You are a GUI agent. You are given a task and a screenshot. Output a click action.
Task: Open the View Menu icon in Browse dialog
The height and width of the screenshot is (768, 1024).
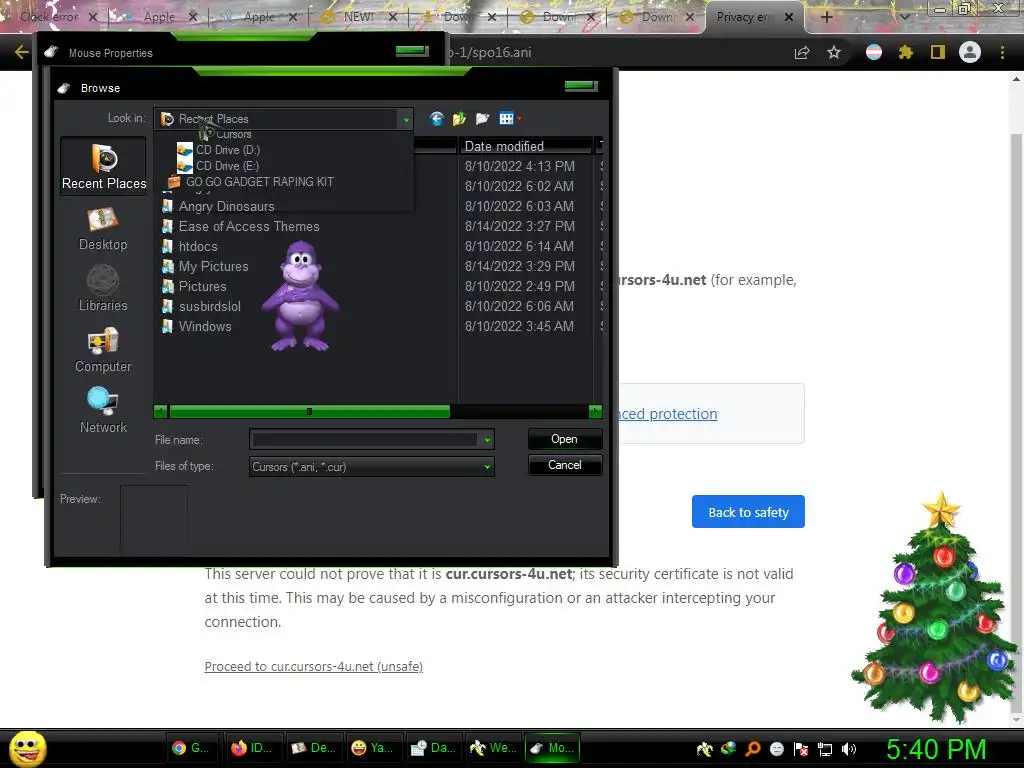point(506,118)
